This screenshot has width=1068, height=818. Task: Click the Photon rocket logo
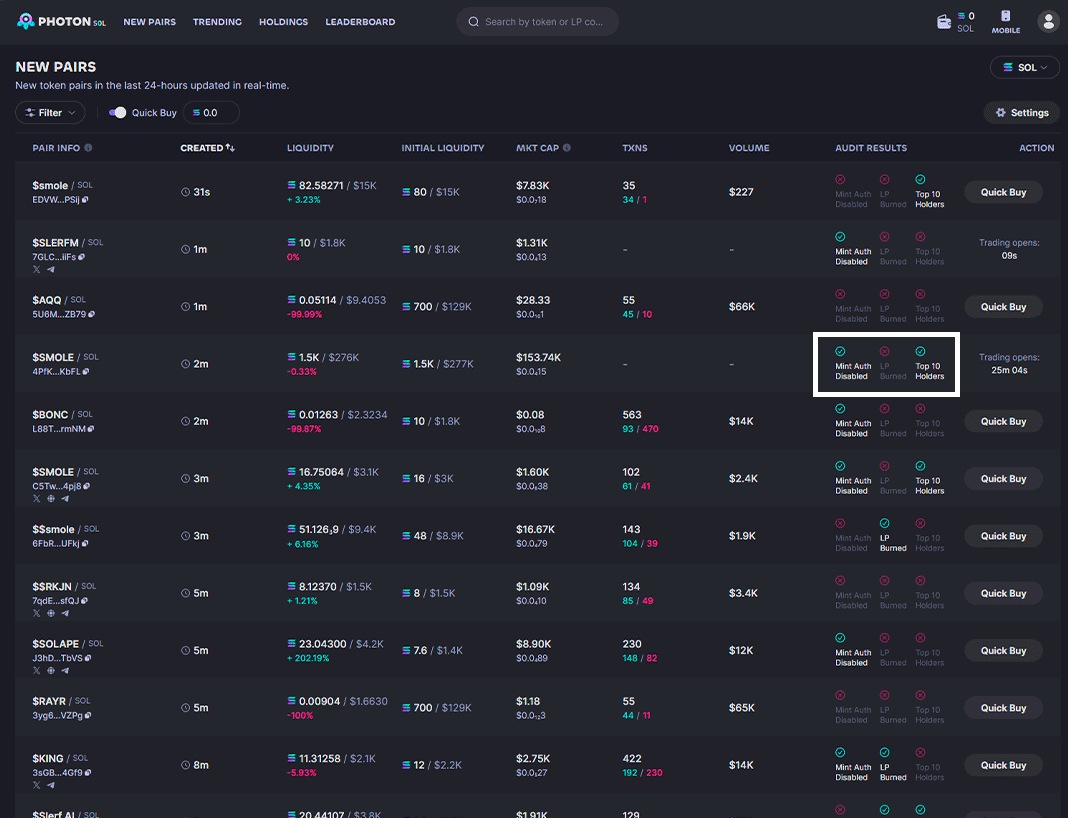25,22
